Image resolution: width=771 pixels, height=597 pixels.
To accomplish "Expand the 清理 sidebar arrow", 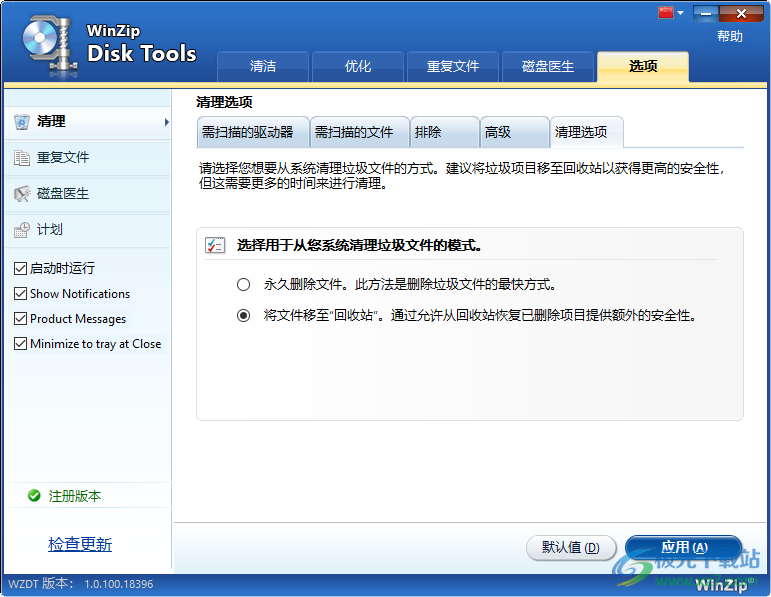I will (167, 122).
